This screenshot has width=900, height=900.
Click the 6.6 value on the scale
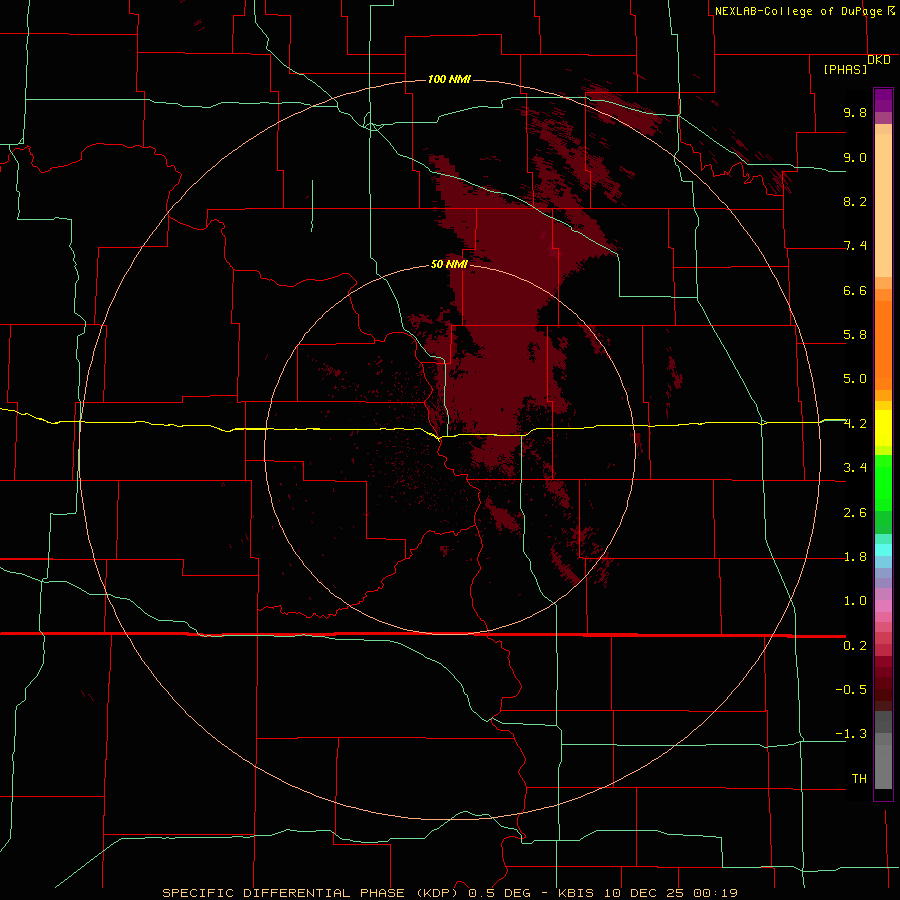(x=855, y=290)
